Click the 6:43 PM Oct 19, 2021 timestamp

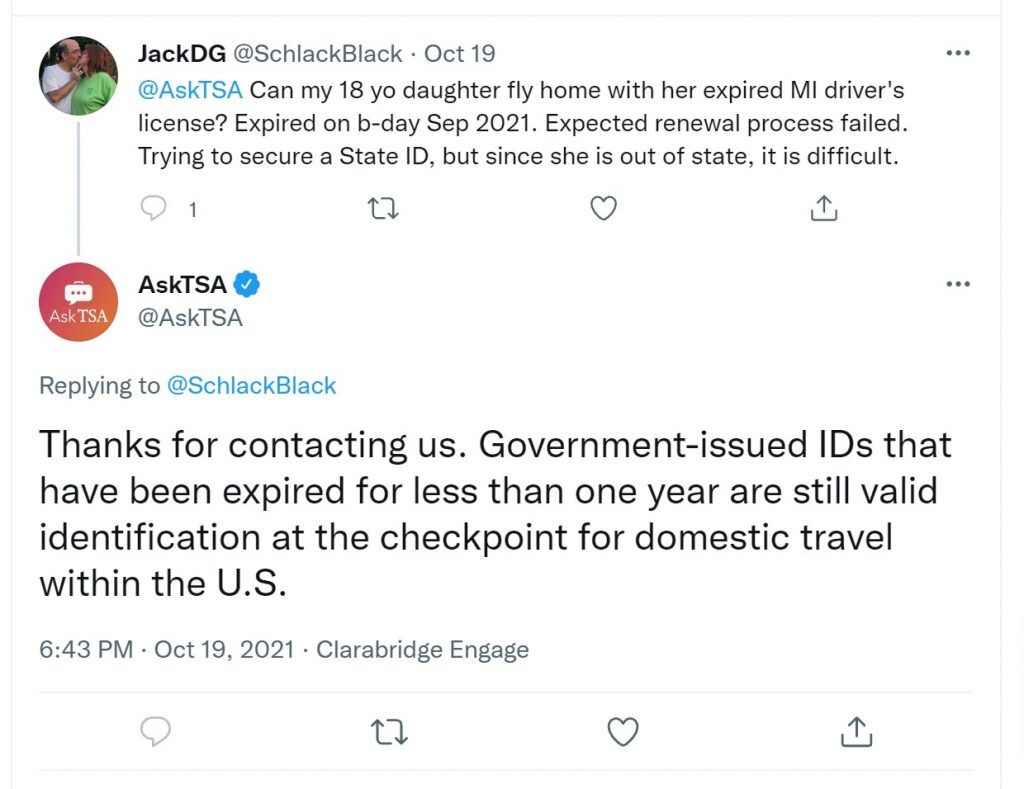pyautogui.click(x=167, y=650)
